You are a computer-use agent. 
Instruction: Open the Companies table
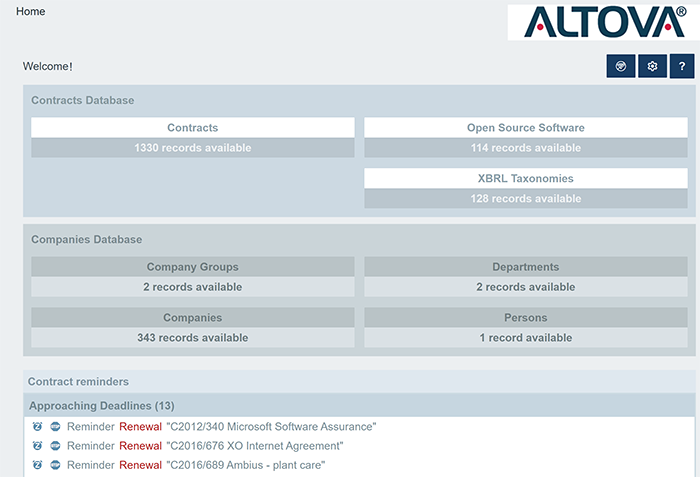click(192, 318)
